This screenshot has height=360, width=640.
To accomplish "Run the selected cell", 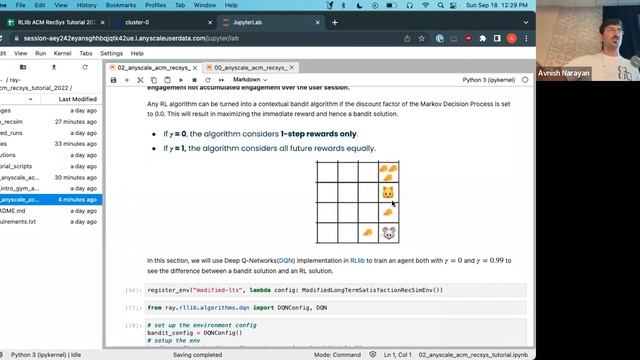I will [x=181, y=80].
